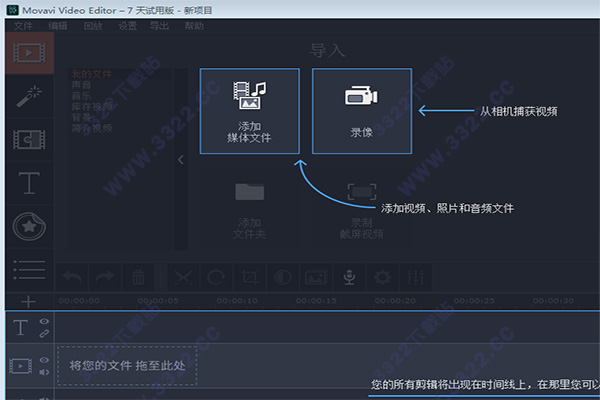This screenshot has height=400, width=600.
Task: Select 简介视频 in the list
Action: click(x=92, y=128)
